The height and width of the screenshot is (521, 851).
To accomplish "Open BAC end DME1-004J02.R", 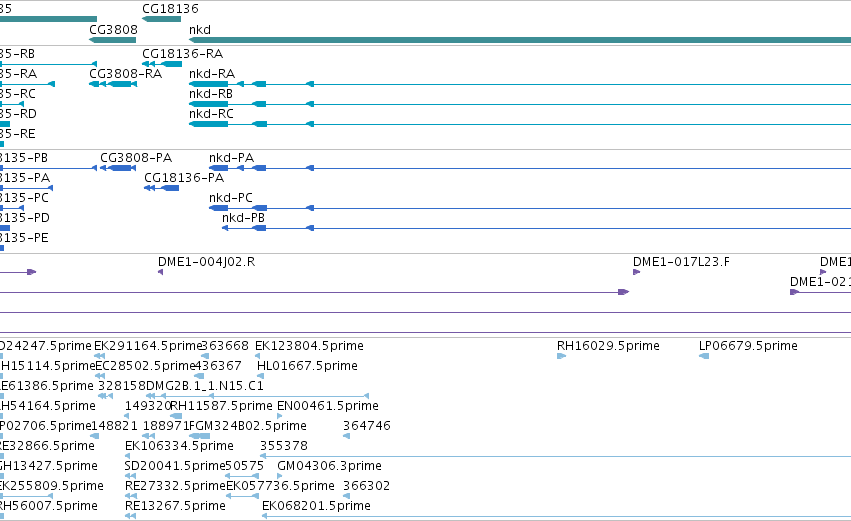I will (206, 262).
